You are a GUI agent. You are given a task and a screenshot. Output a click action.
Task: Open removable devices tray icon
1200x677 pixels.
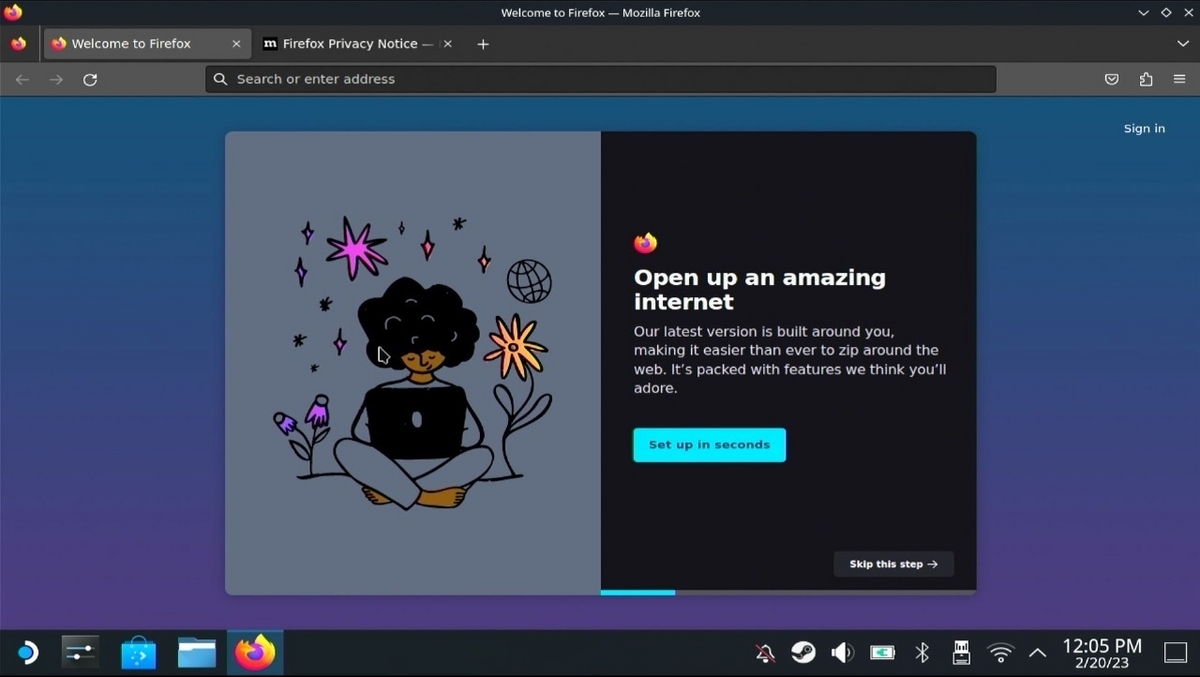click(961, 653)
